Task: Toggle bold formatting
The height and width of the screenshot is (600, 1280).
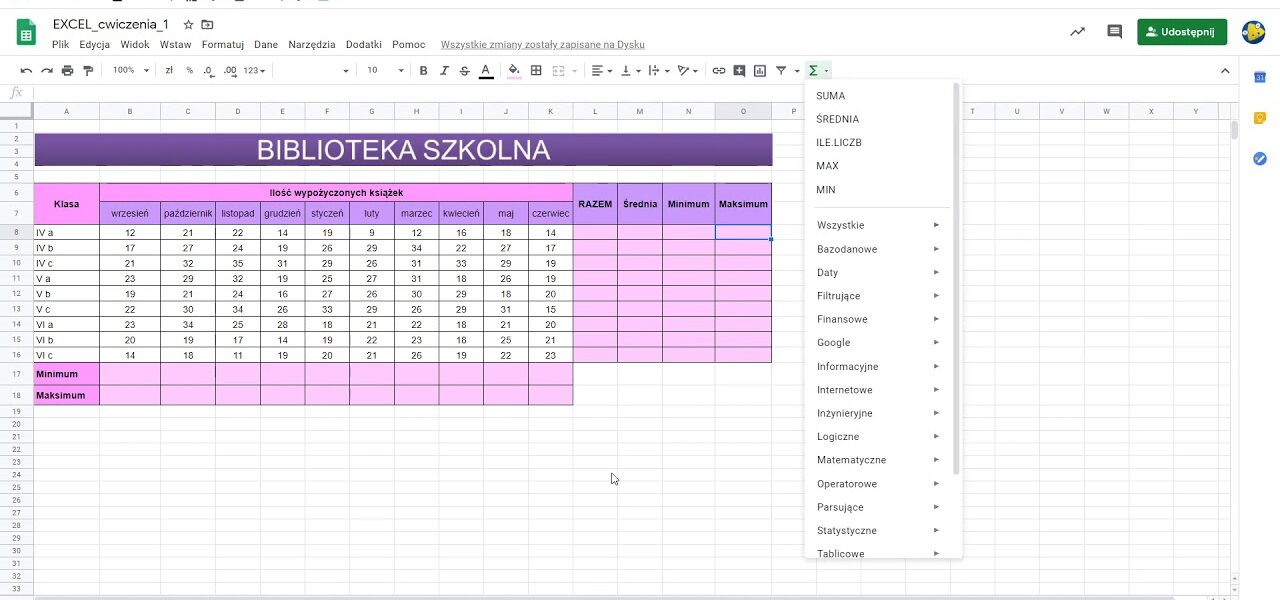Action: 423,70
